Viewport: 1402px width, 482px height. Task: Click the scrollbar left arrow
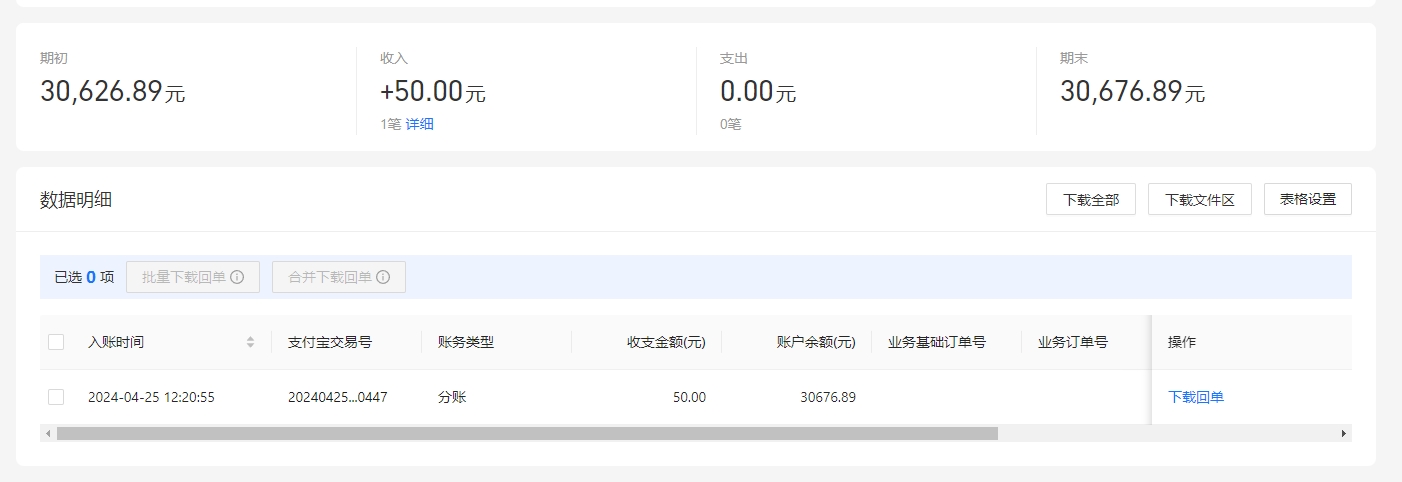pos(47,433)
